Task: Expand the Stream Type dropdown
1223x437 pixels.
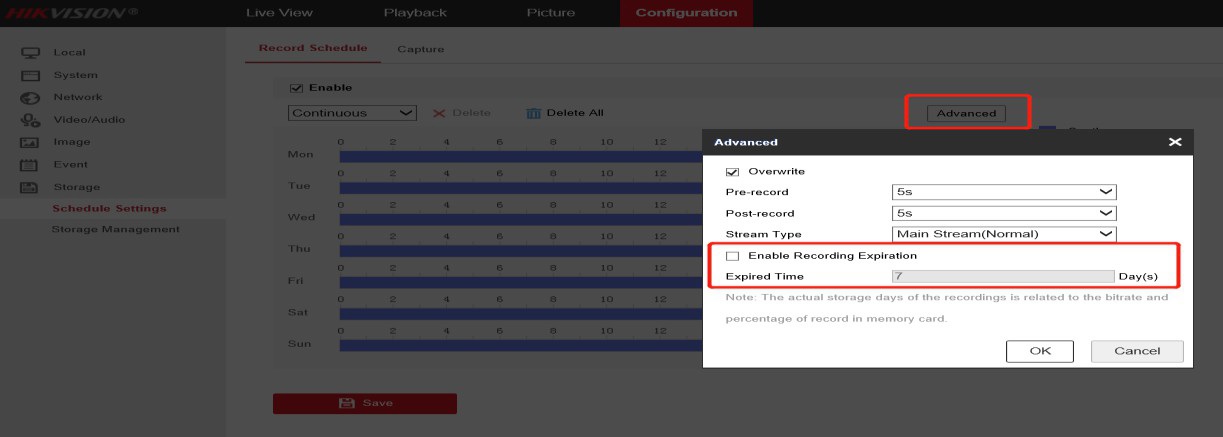Action: point(1003,234)
